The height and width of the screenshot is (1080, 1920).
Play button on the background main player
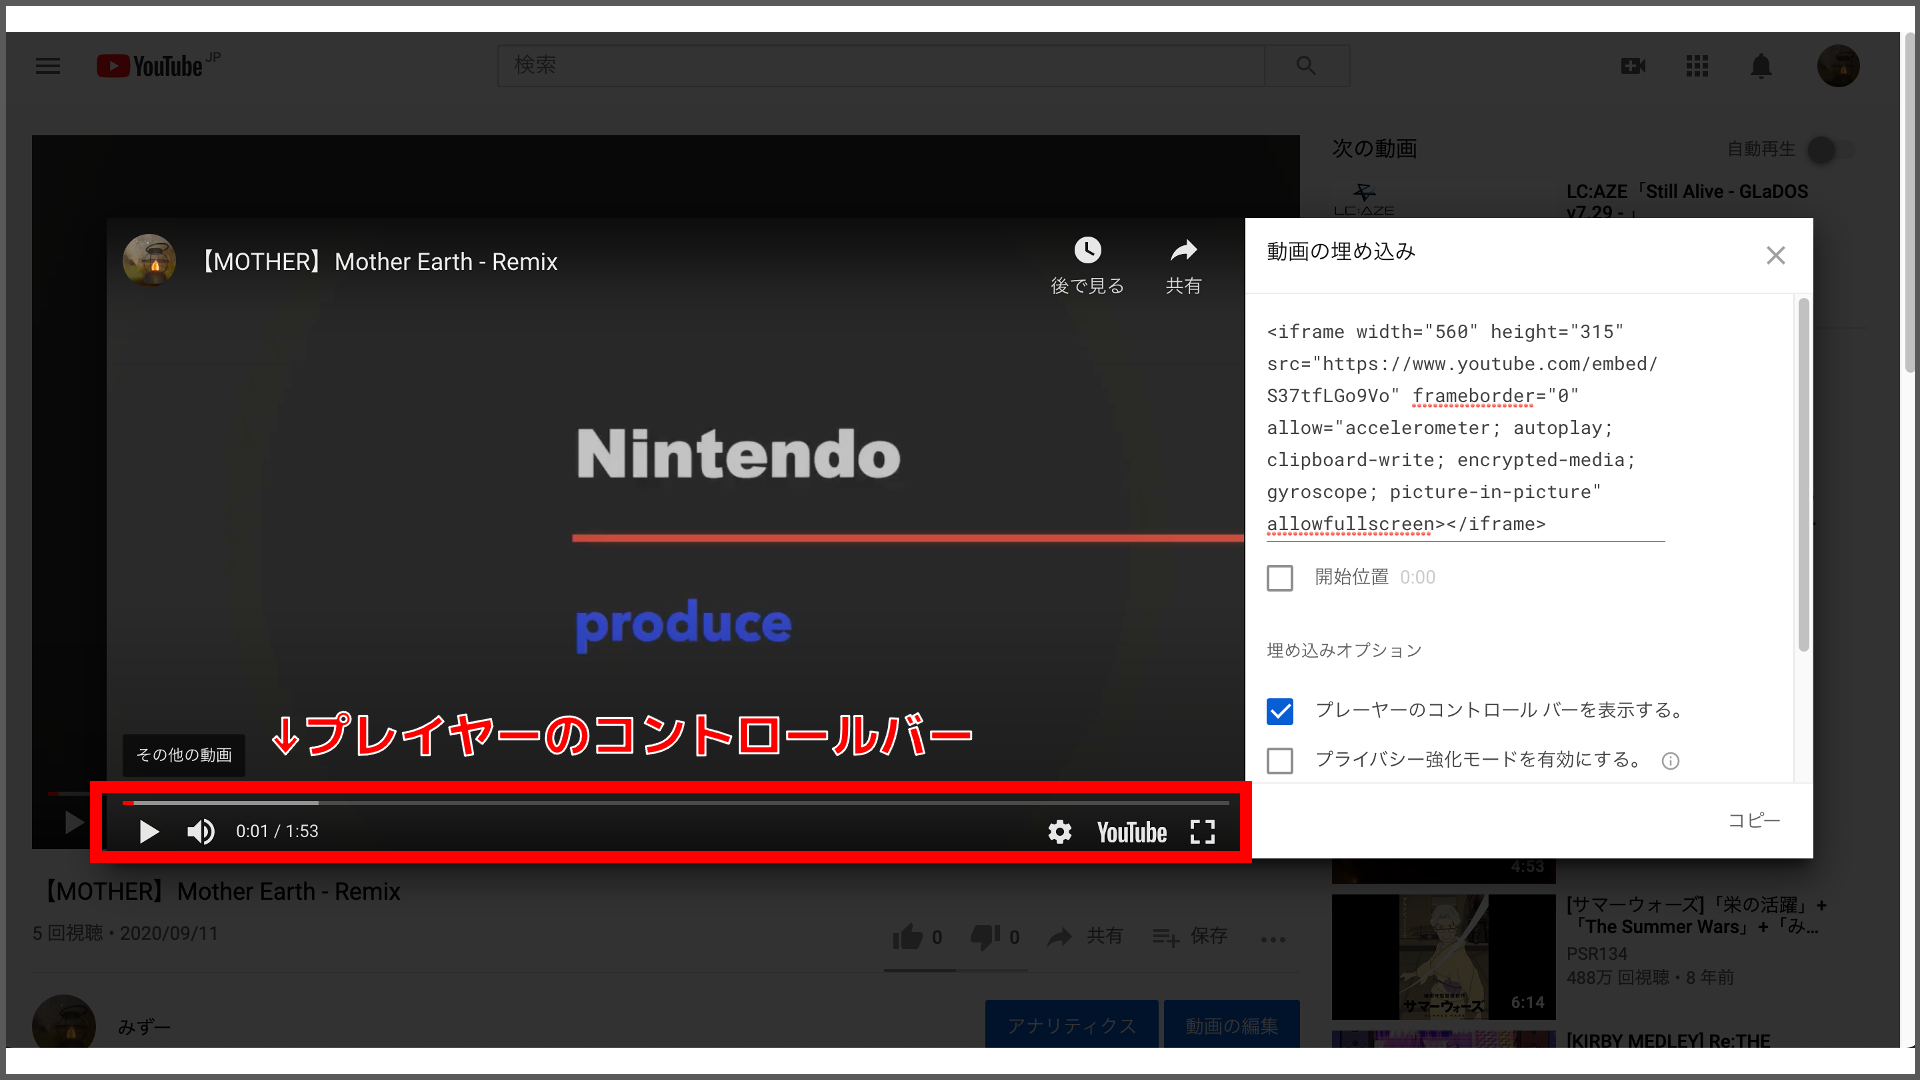click(x=73, y=823)
